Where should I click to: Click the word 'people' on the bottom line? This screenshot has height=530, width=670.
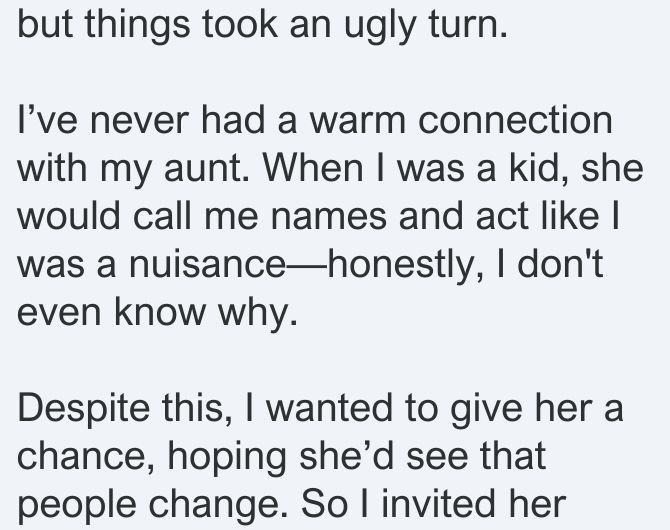(x=76, y=506)
